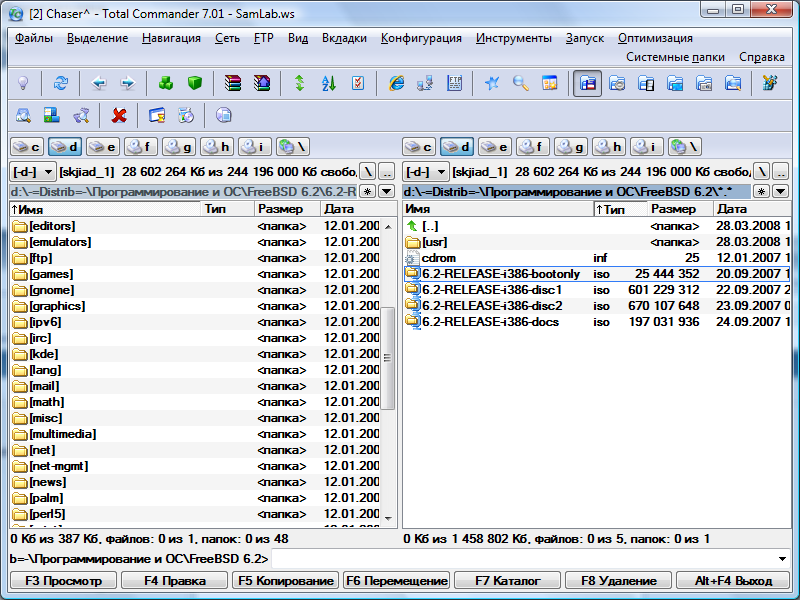This screenshot has width=800, height=600.
Task: Click left panel scrollbar up arrow
Action: click(x=388, y=226)
